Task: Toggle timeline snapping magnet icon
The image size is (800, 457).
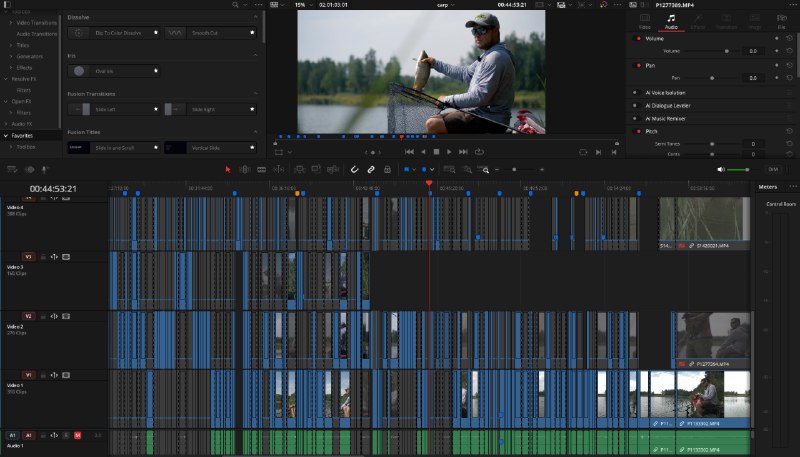Action: (354, 169)
